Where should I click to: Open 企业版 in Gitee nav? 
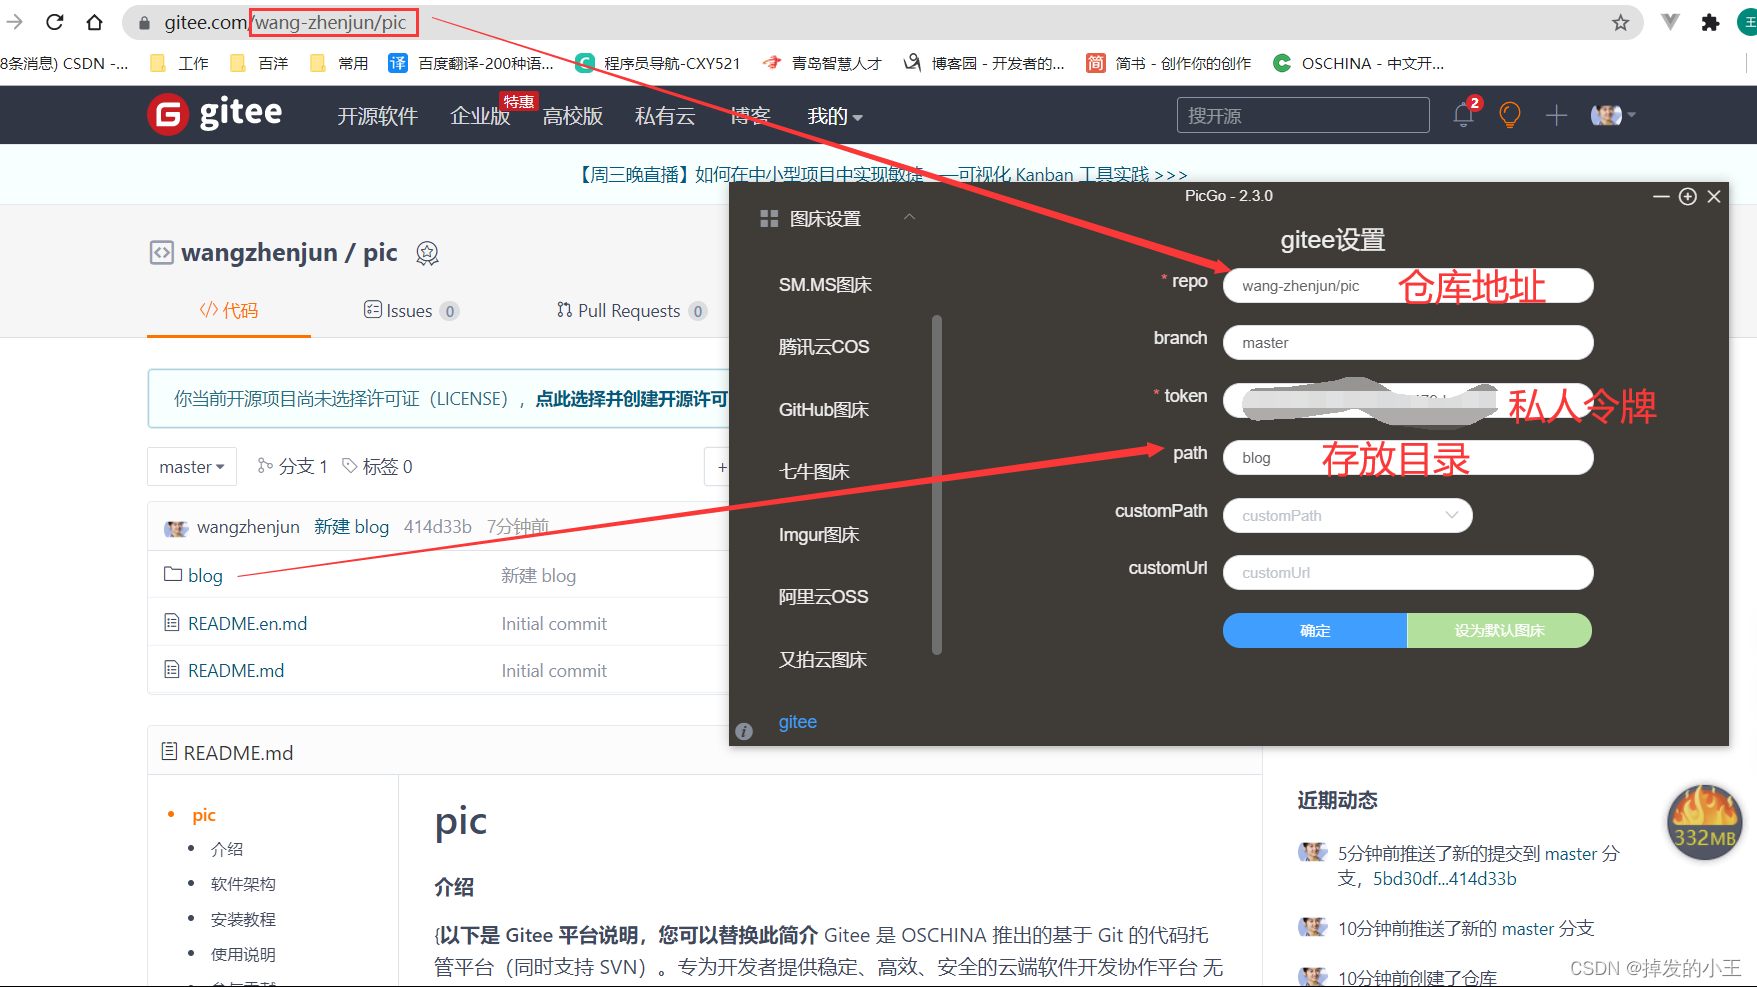(x=480, y=116)
